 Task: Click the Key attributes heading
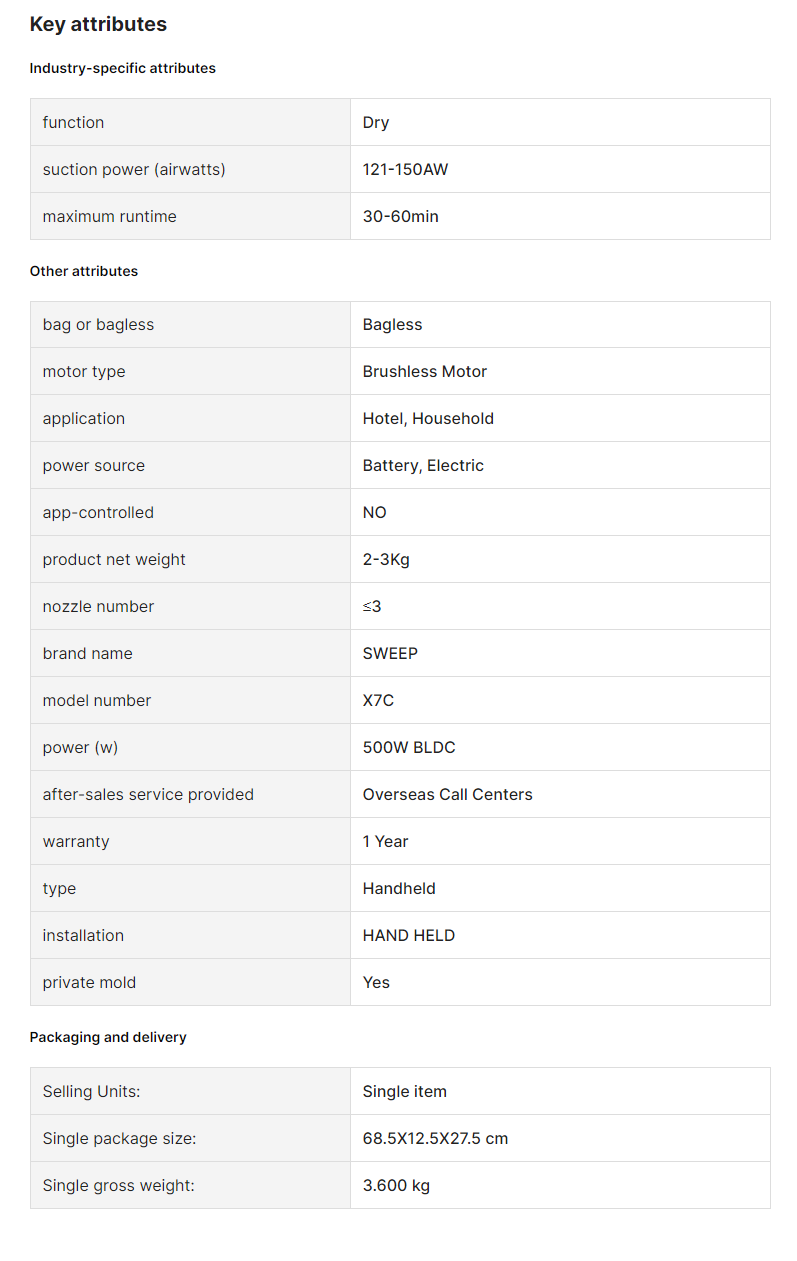pyautogui.click(x=98, y=24)
